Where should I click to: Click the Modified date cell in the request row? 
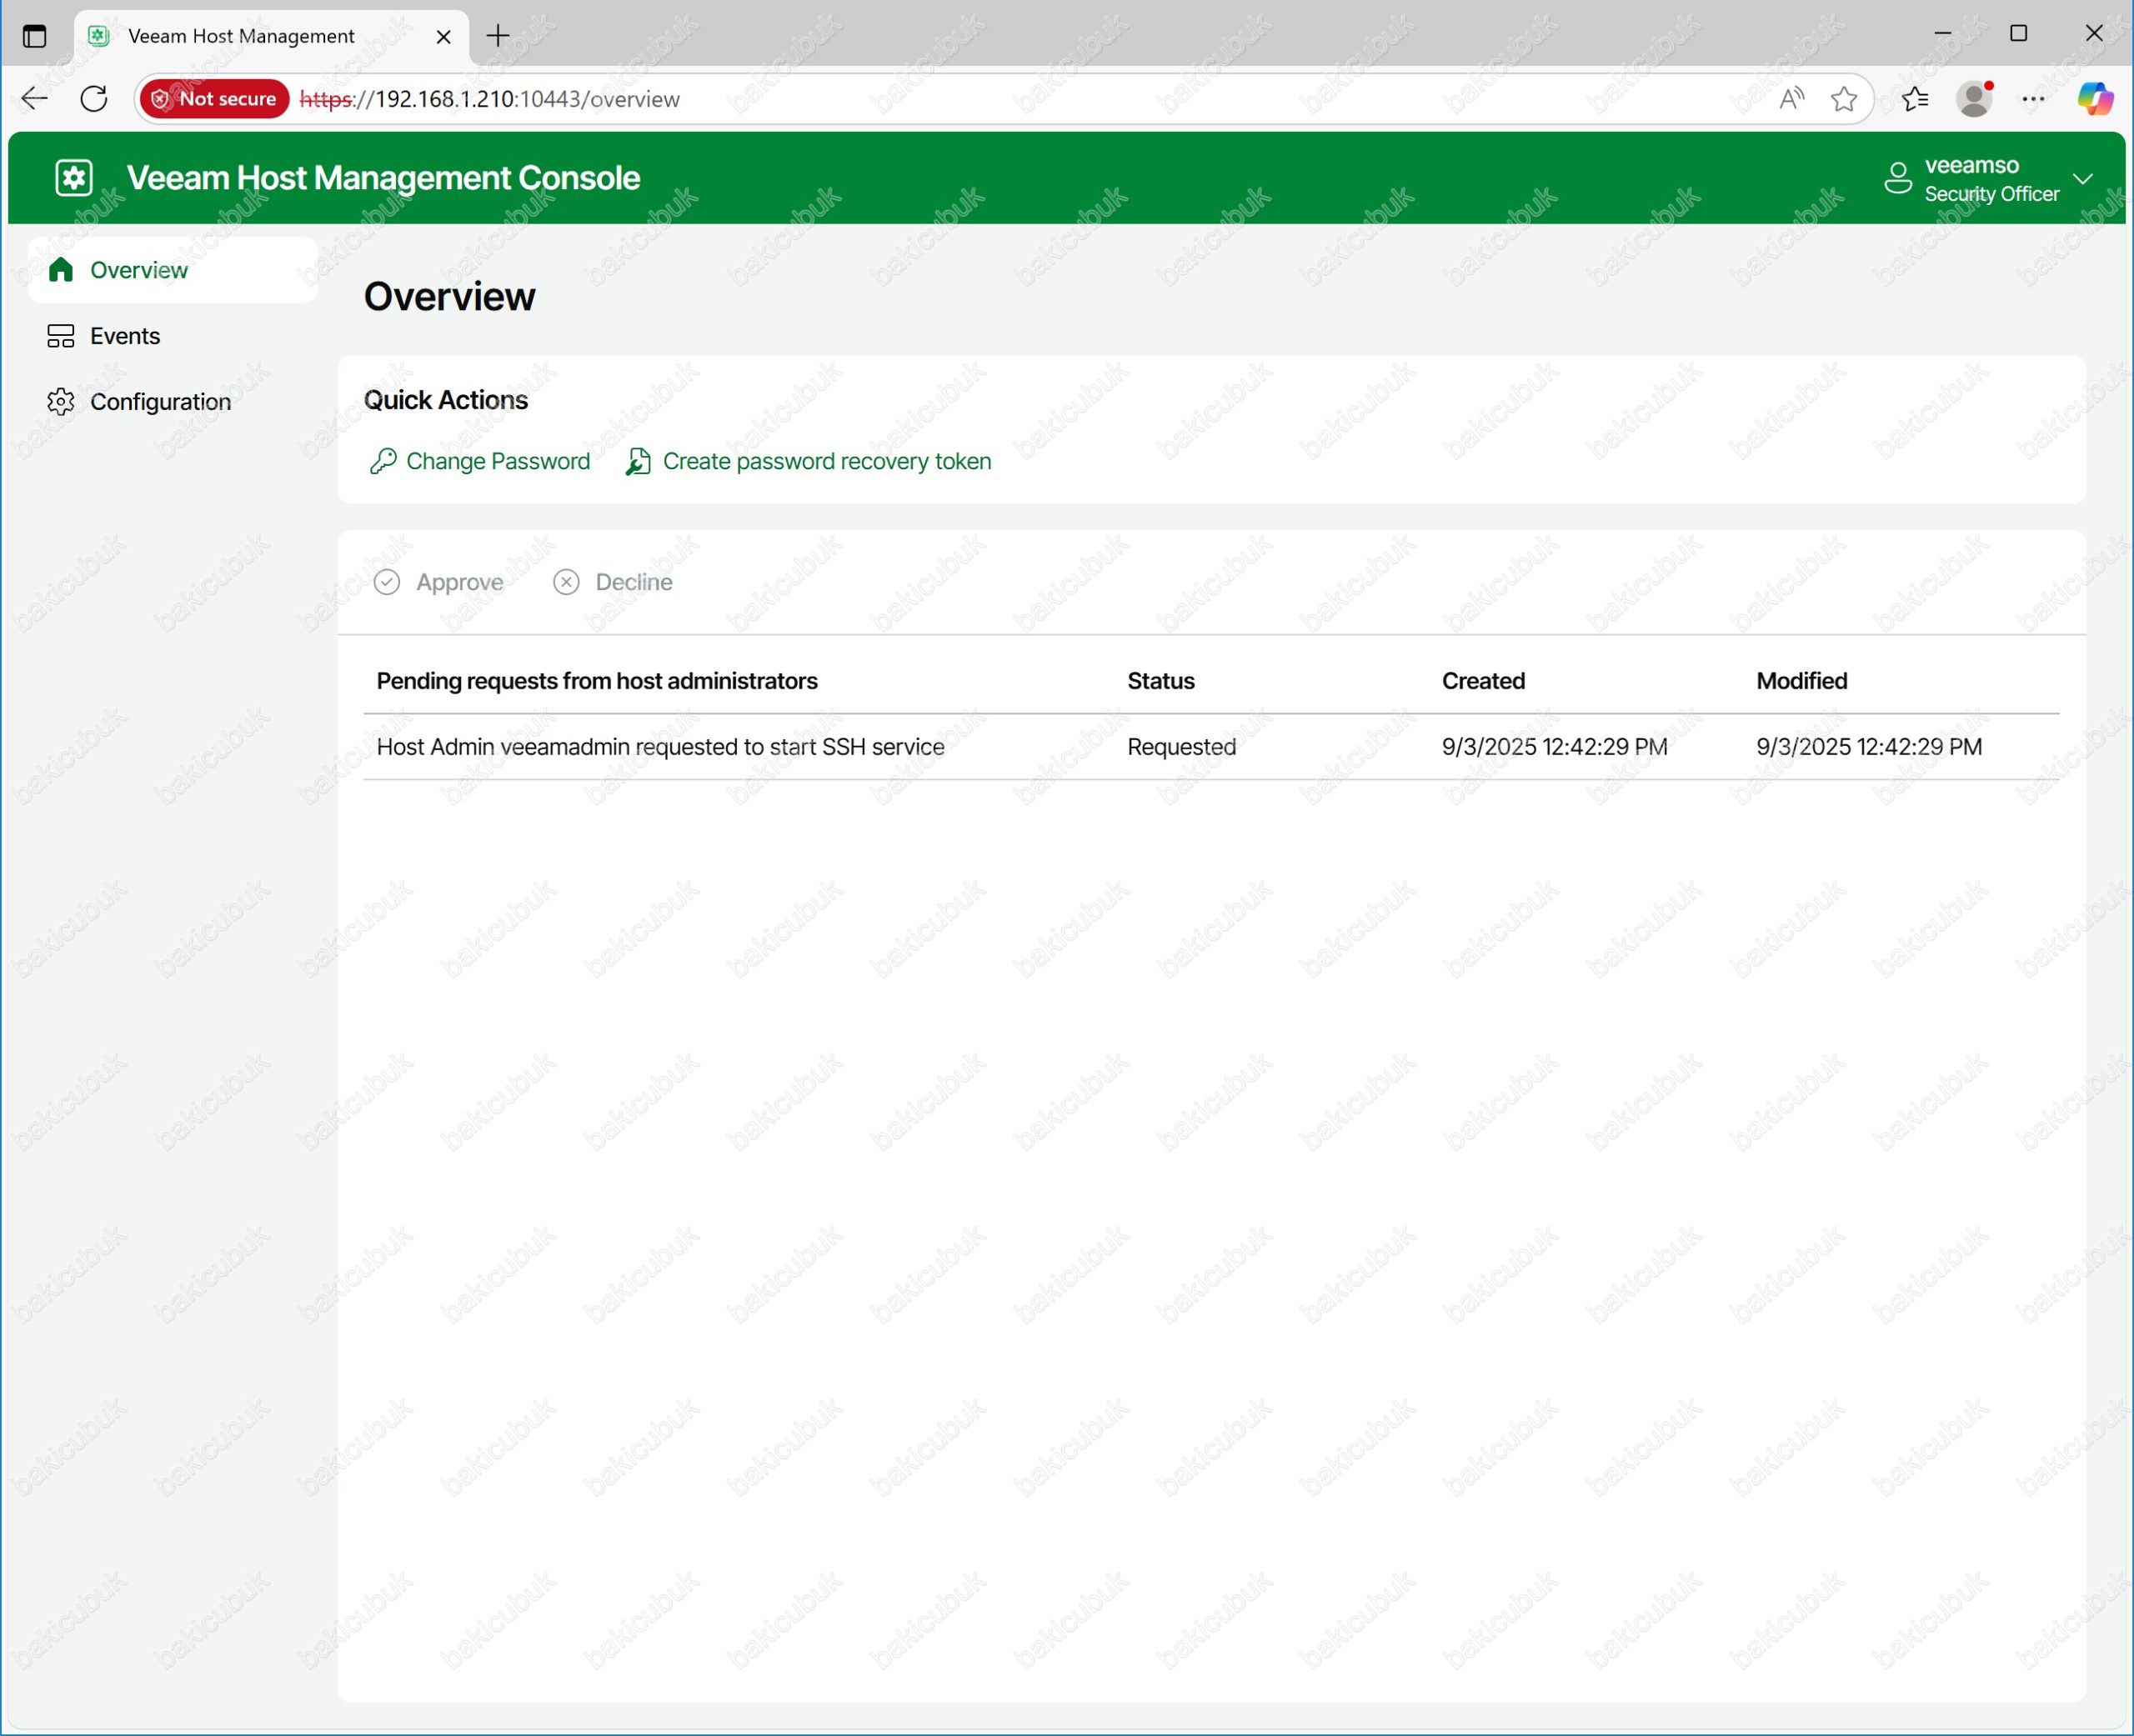coord(1869,747)
